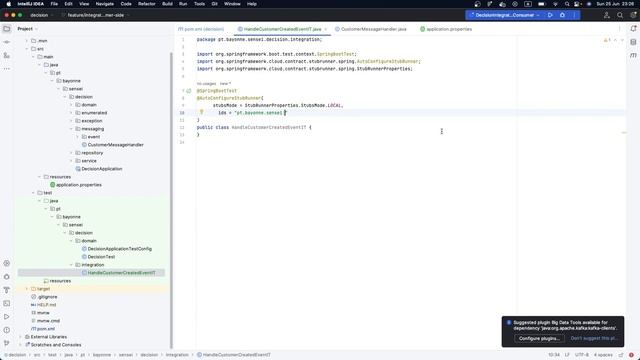The image size is (640, 360).
Task: Expand External Libraries node
Action: 21,337
